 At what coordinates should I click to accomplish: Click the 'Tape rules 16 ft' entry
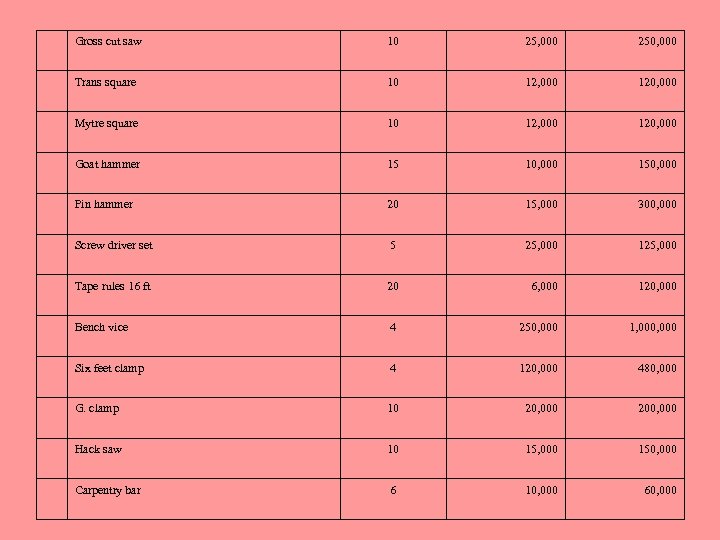point(113,286)
